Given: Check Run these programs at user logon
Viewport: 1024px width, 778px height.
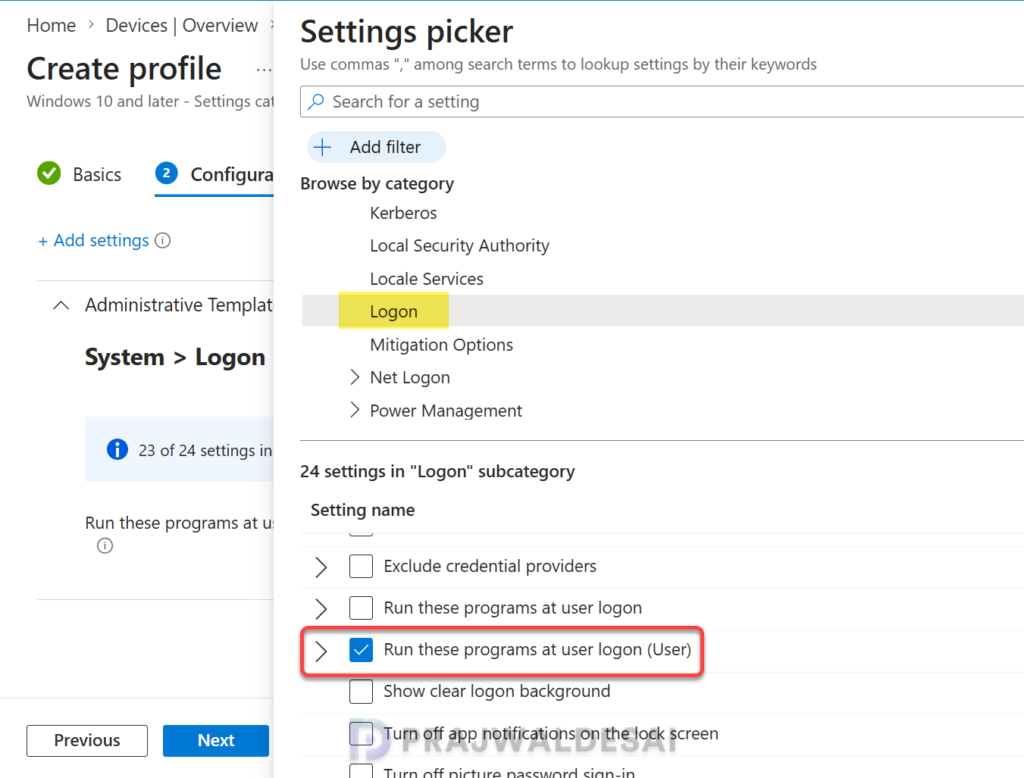Looking at the screenshot, I should click(x=361, y=608).
